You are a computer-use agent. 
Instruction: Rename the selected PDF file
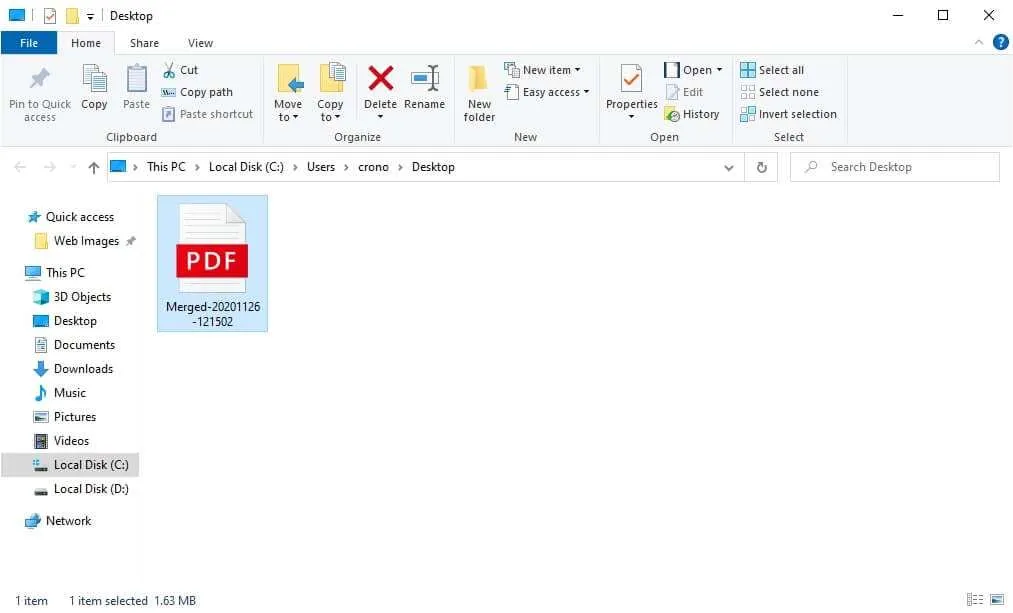pyautogui.click(x=424, y=87)
